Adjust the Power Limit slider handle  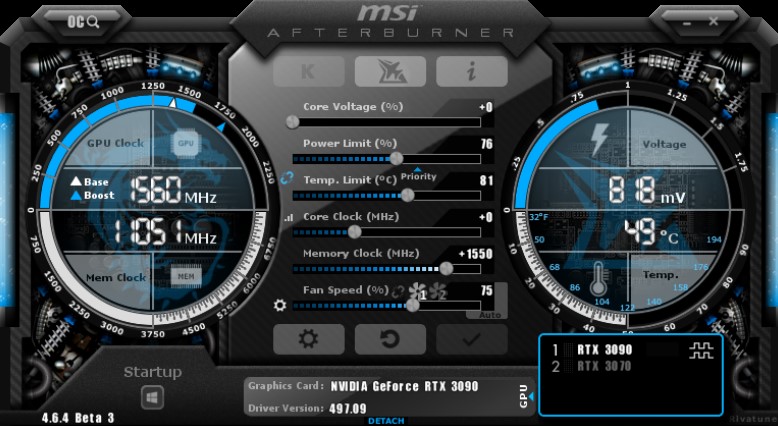click(x=396, y=159)
